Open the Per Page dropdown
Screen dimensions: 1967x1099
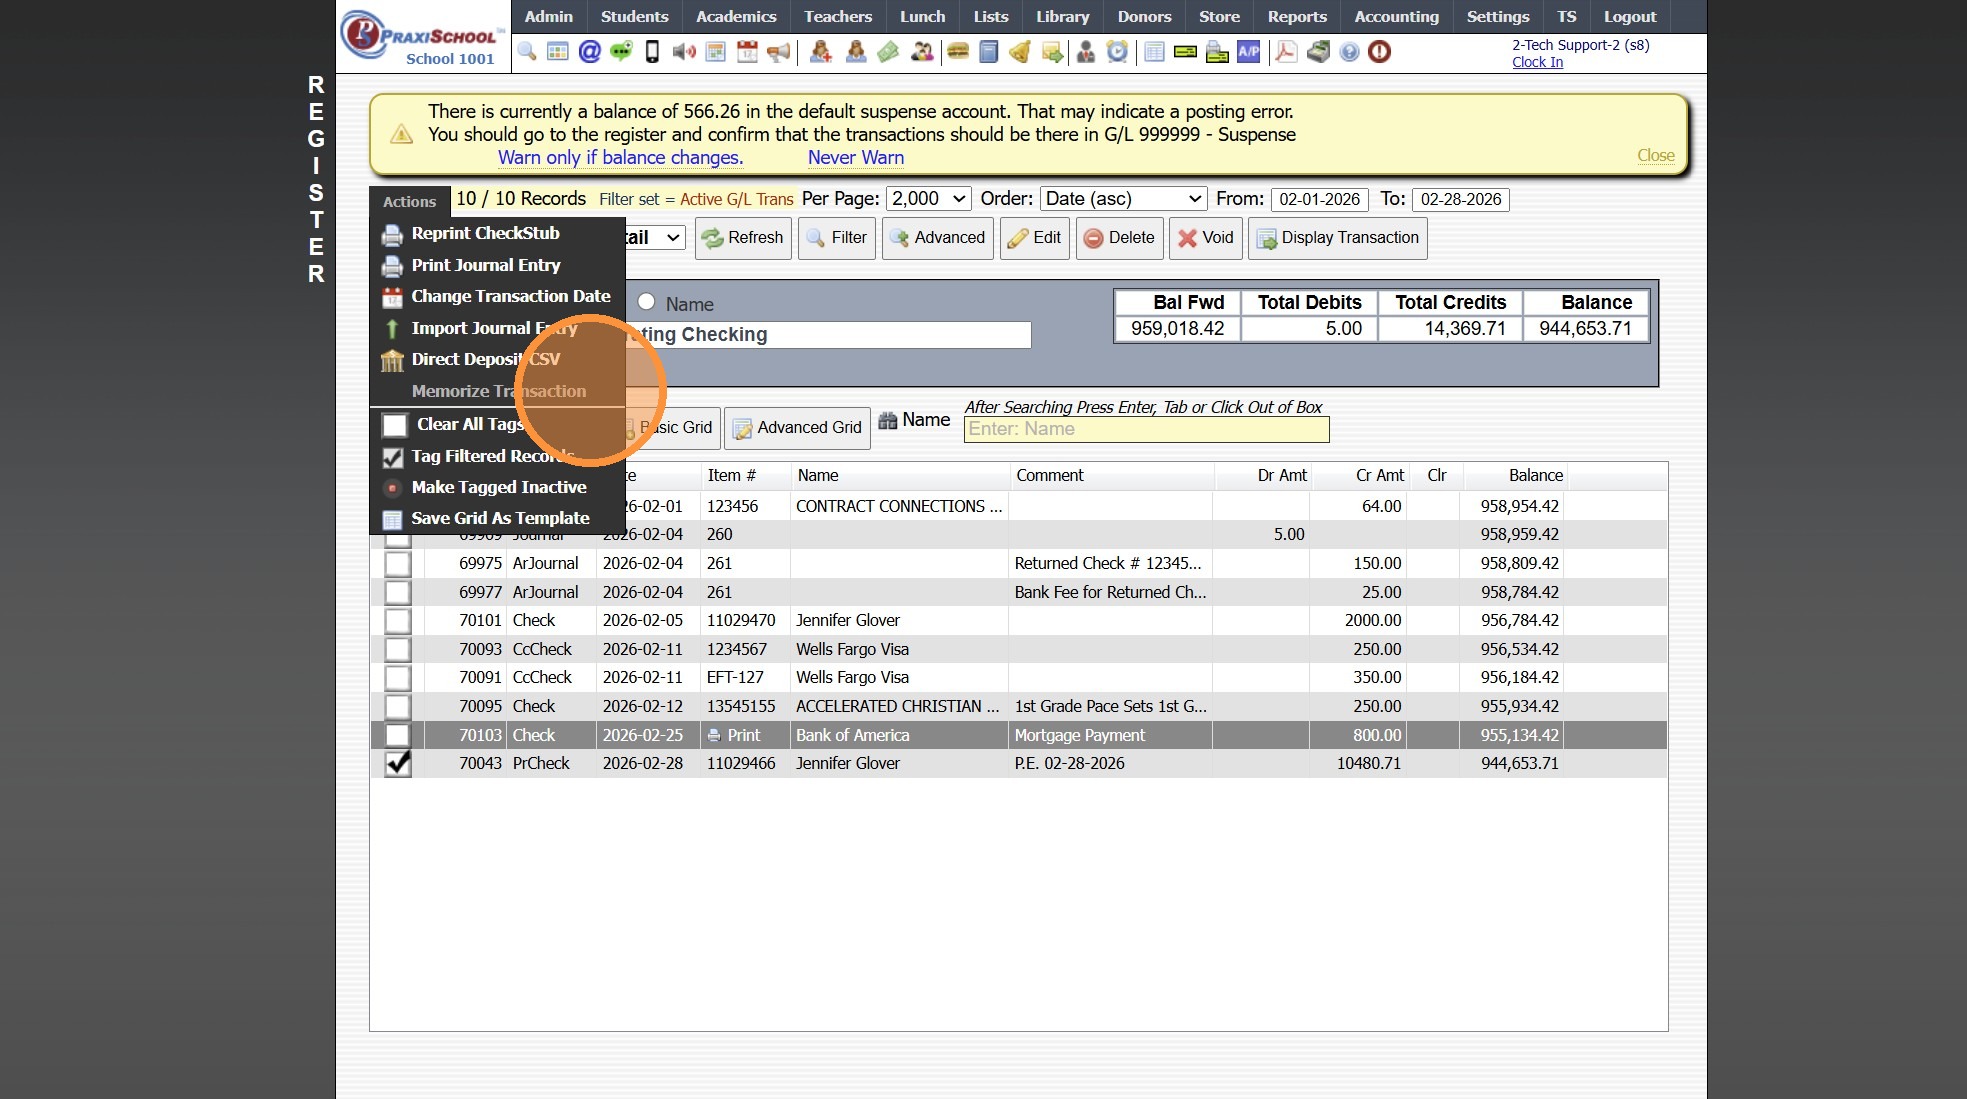(x=928, y=199)
